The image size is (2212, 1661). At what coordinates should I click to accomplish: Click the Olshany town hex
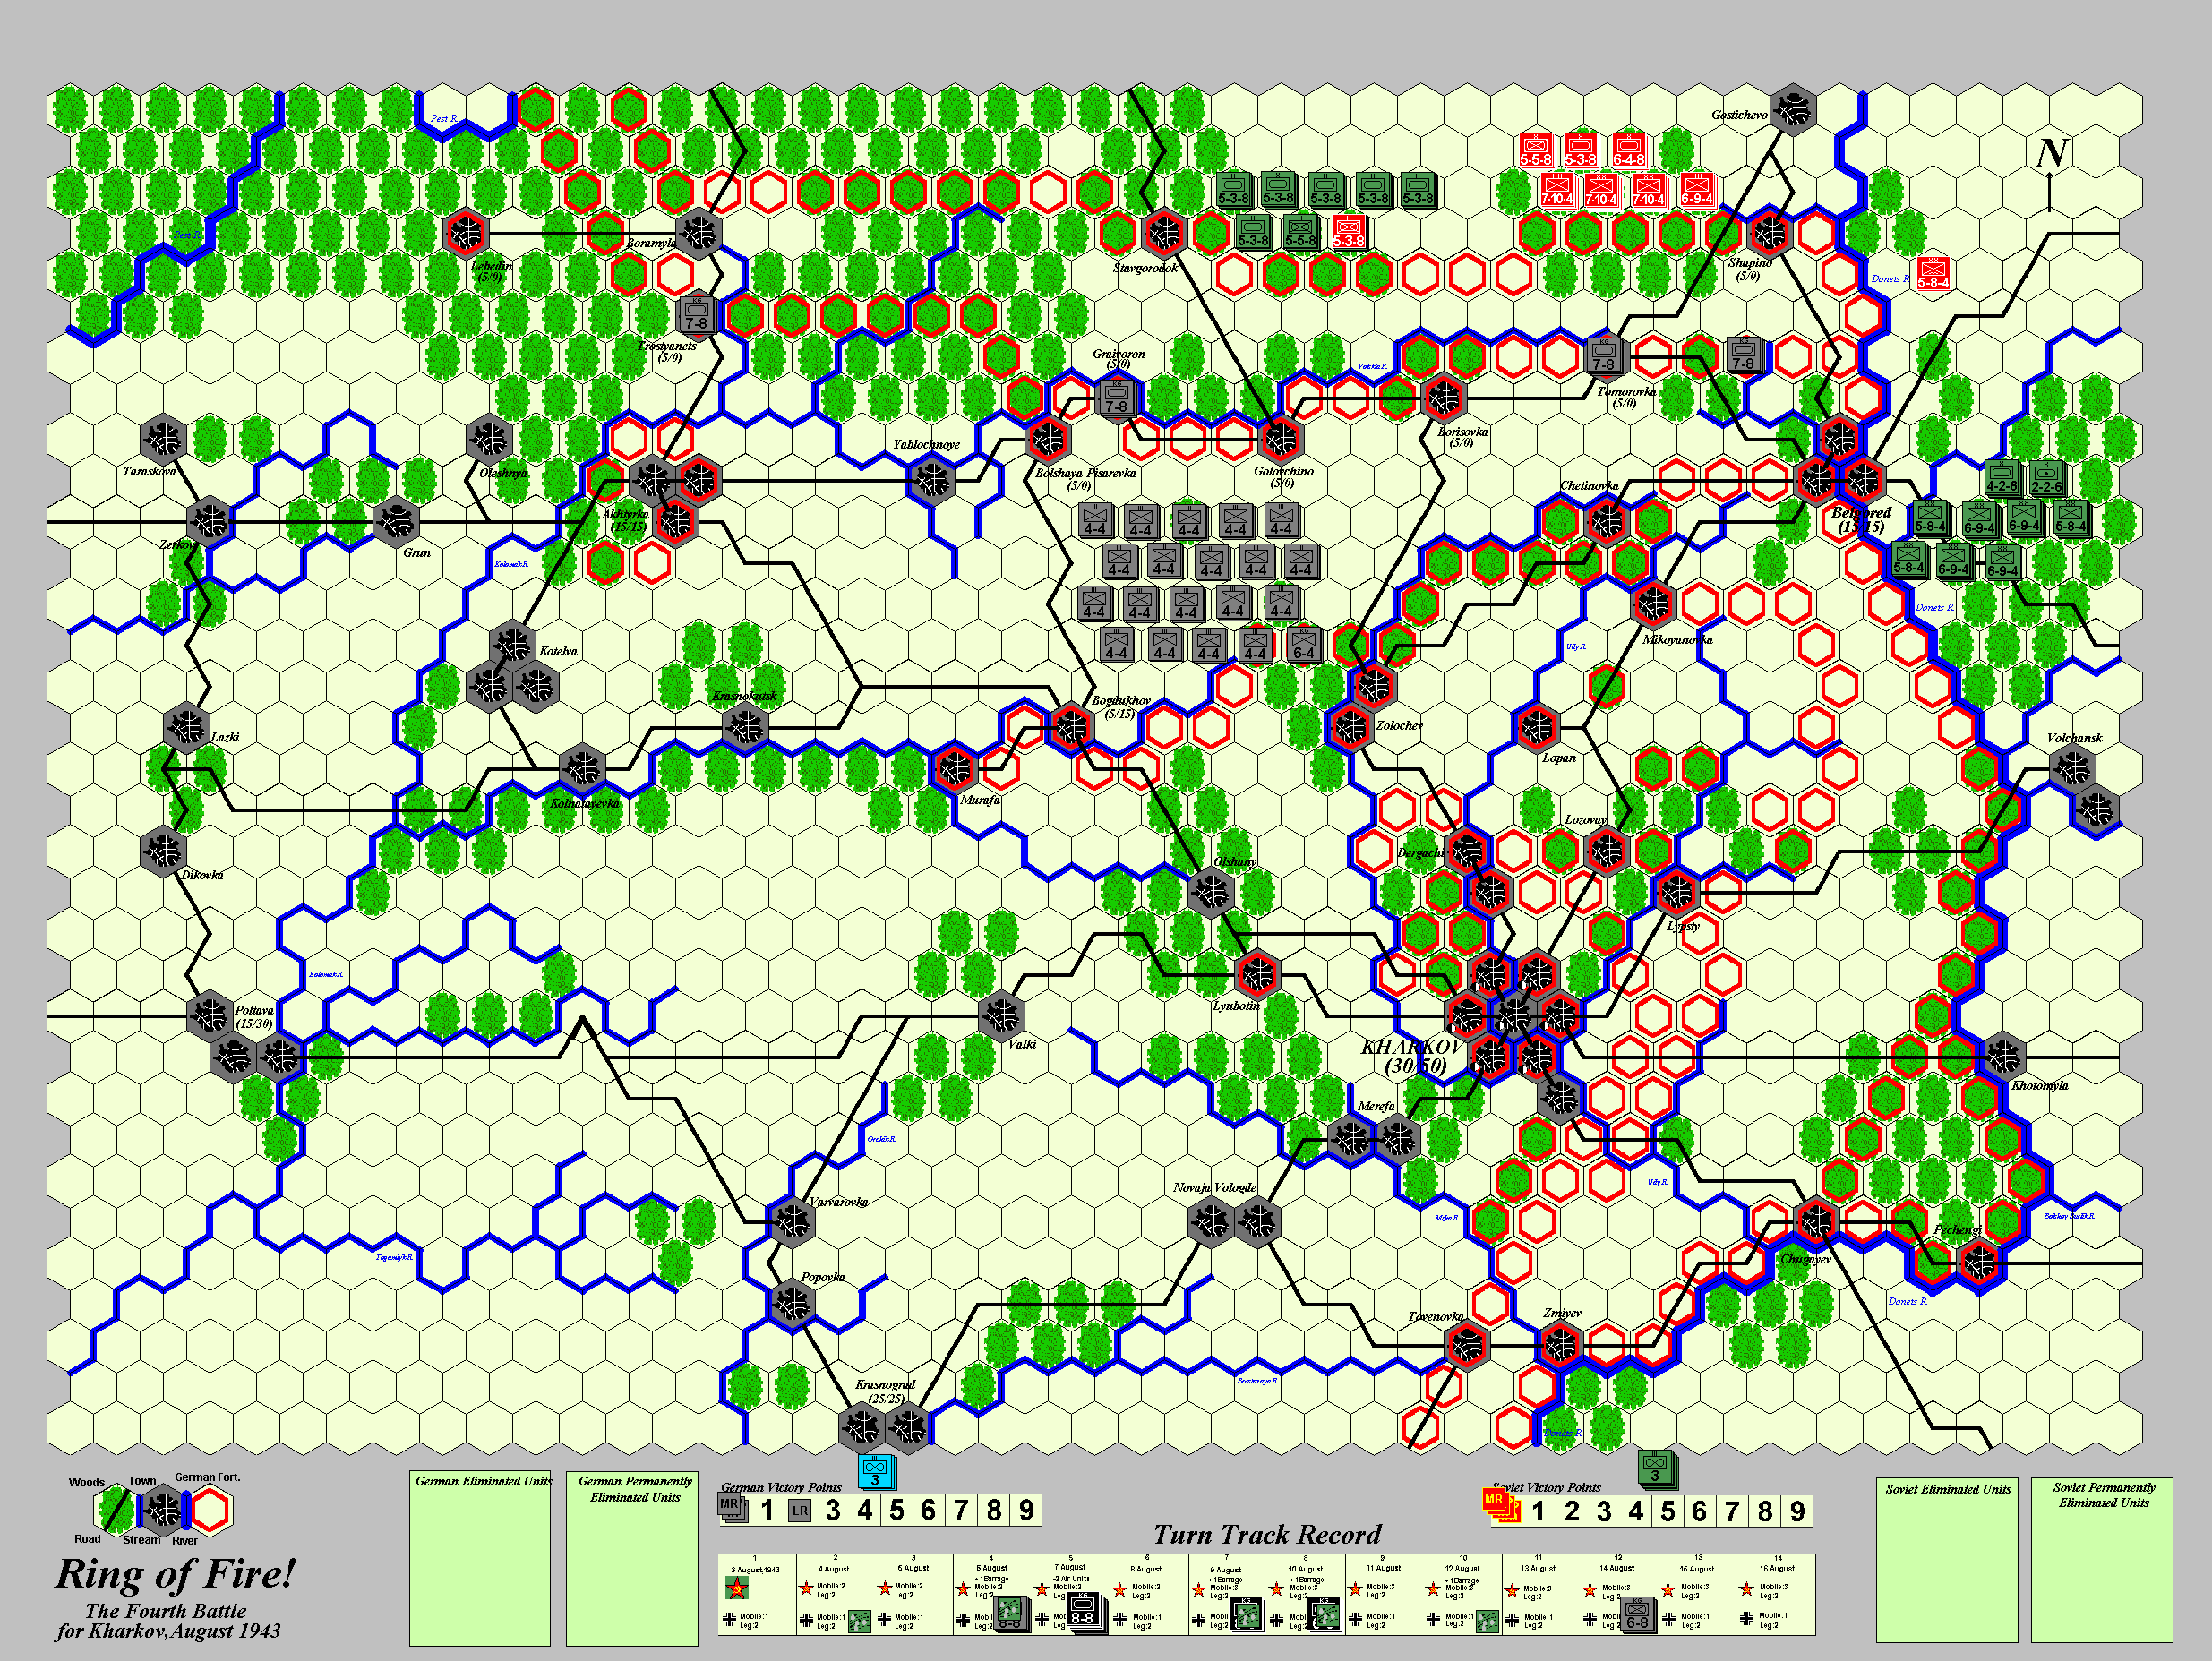point(1211,892)
